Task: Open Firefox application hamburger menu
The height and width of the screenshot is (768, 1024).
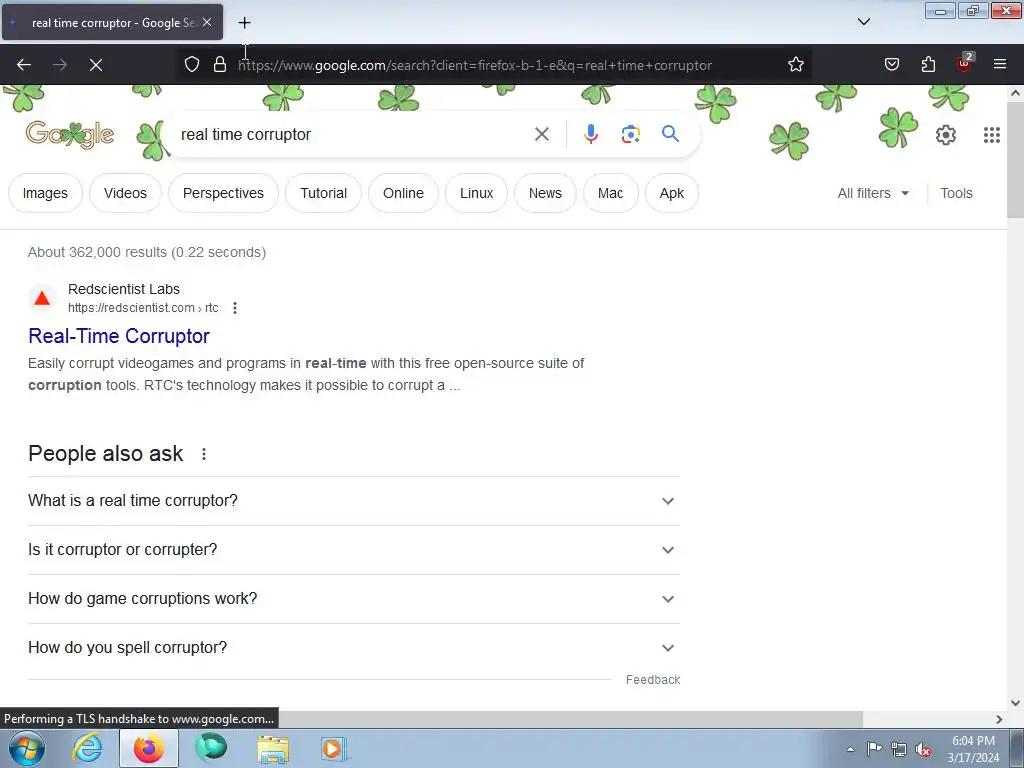Action: (x=1000, y=64)
